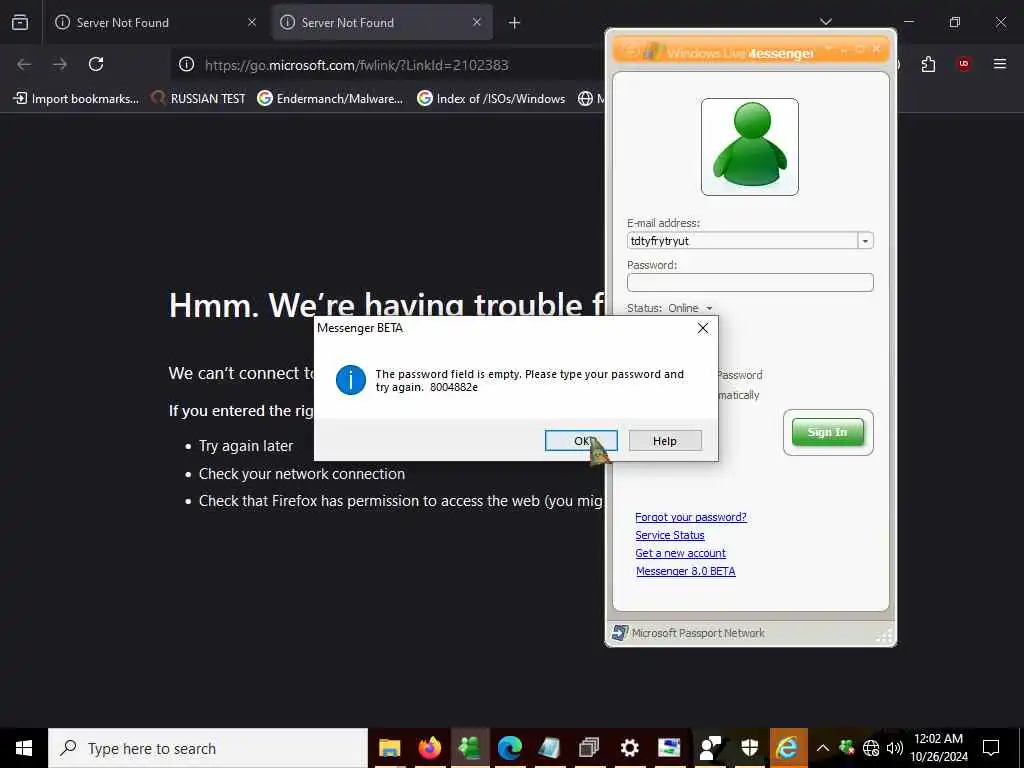The image size is (1024, 768).
Task: Open the Windows Start menu
Action: coord(24,748)
